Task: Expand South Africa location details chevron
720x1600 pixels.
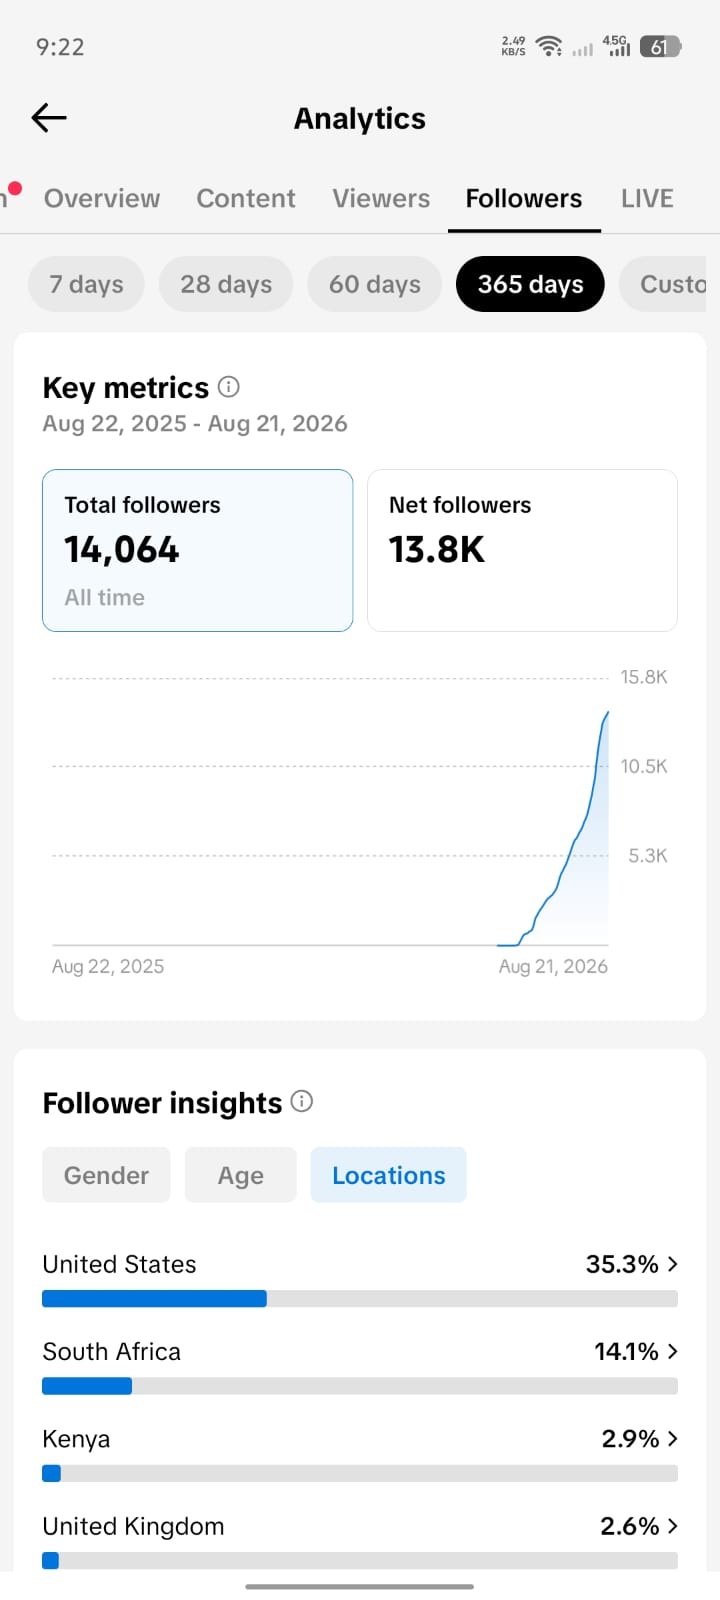Action: tap(672, 1351)
